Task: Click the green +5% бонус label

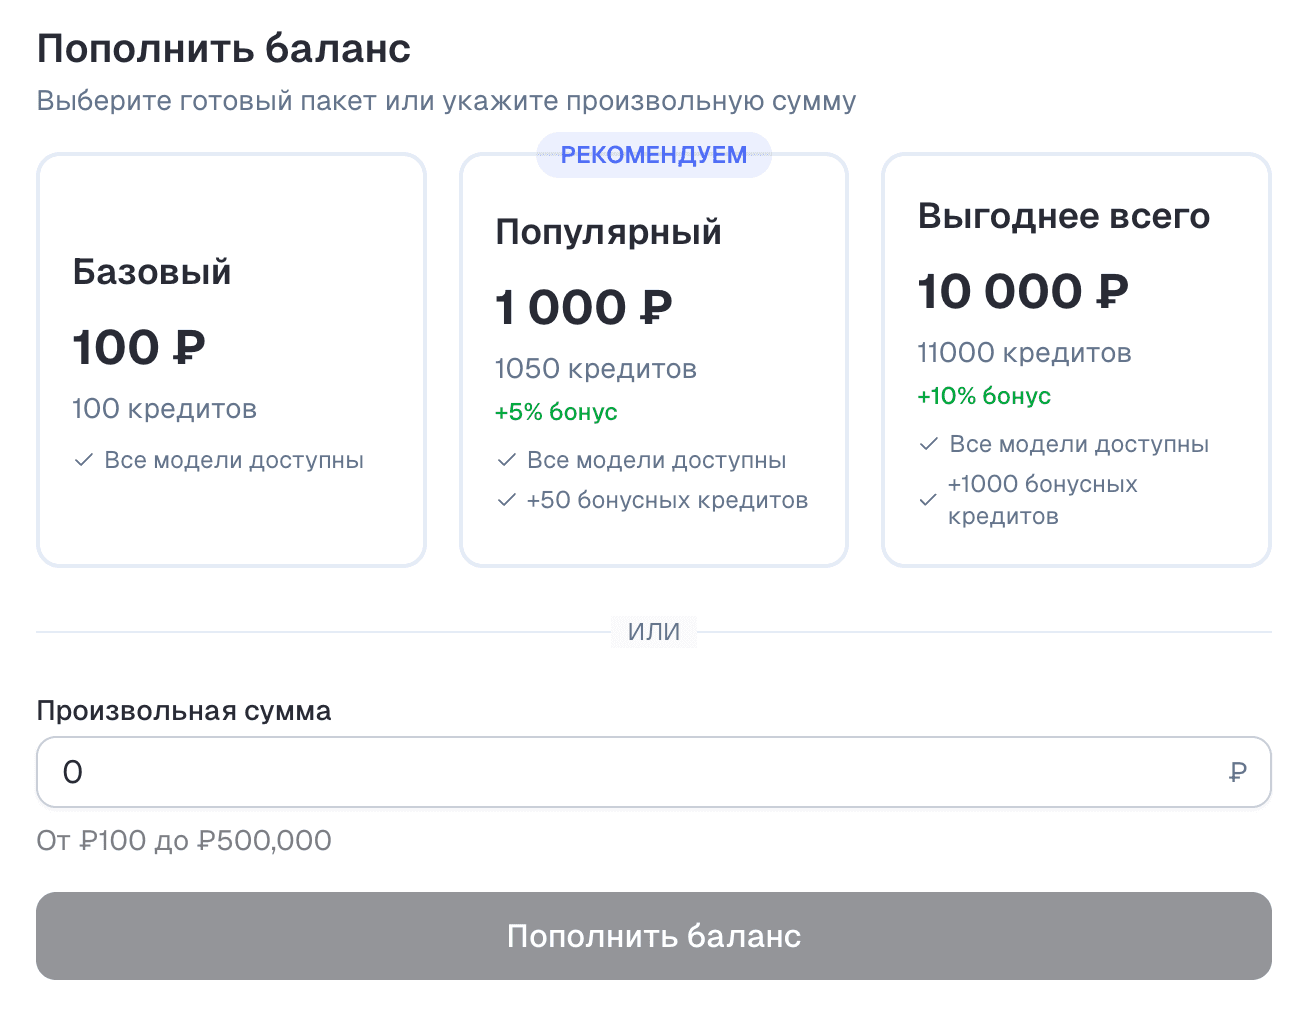Action: coord(556,411)
